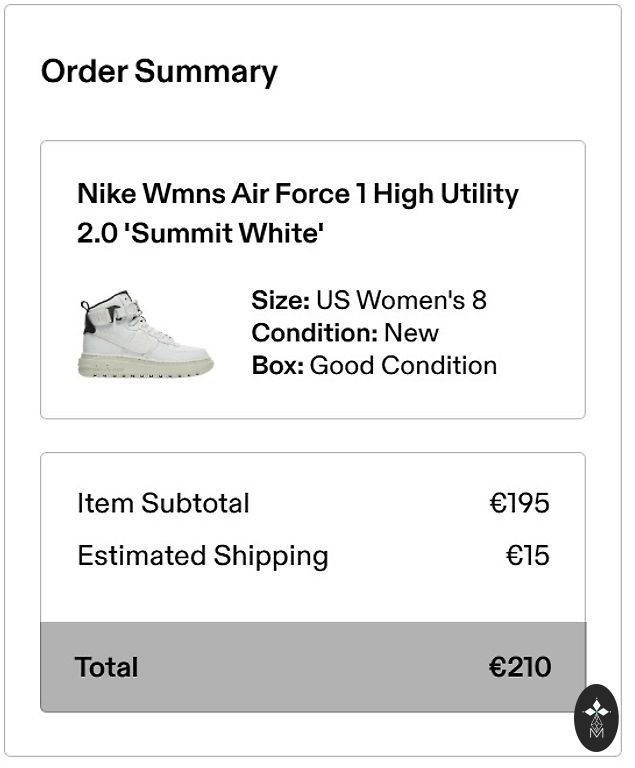Viewport: 635px width, 768px height.
Task: Click the 'Summit White' colorway text
Action: 228,234
